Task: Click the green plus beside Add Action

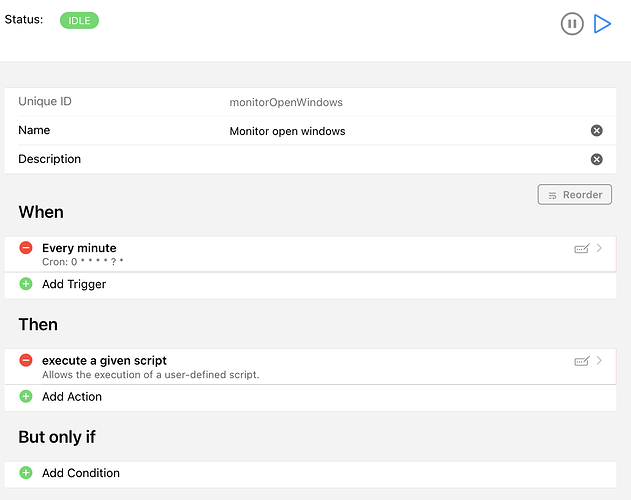Action: point(26,397)
